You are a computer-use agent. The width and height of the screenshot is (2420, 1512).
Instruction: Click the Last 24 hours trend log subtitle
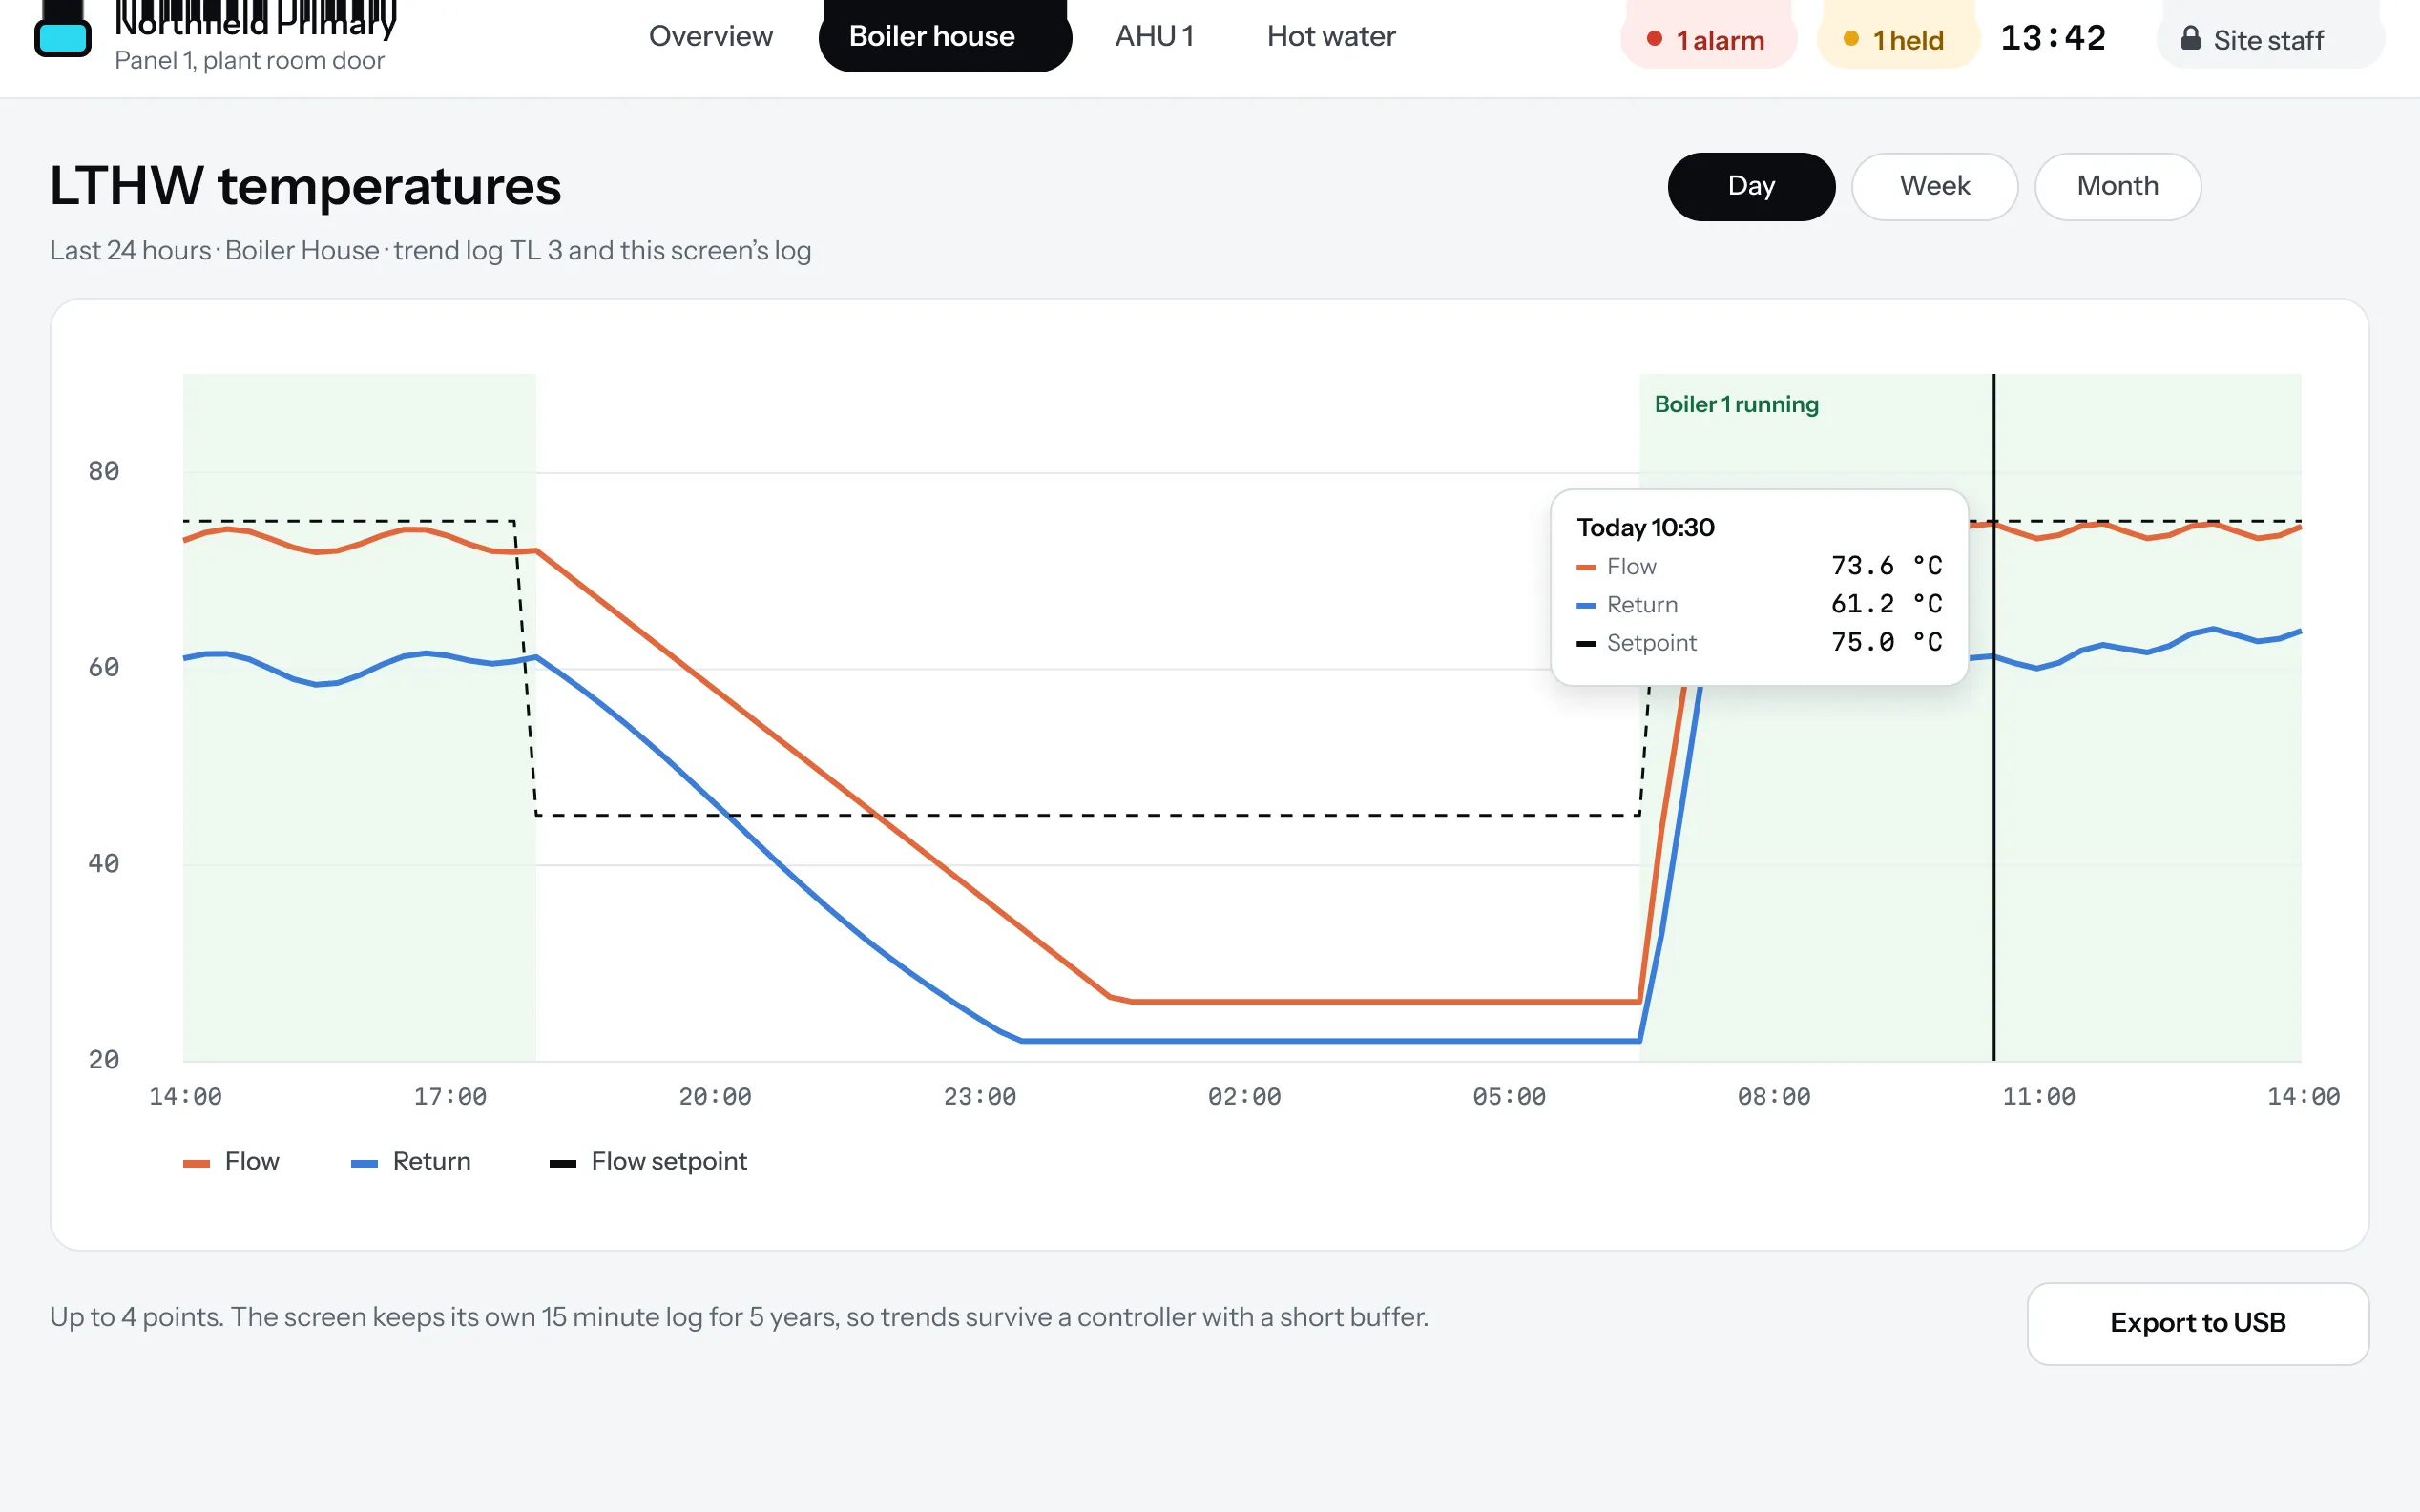pos(430,250)
